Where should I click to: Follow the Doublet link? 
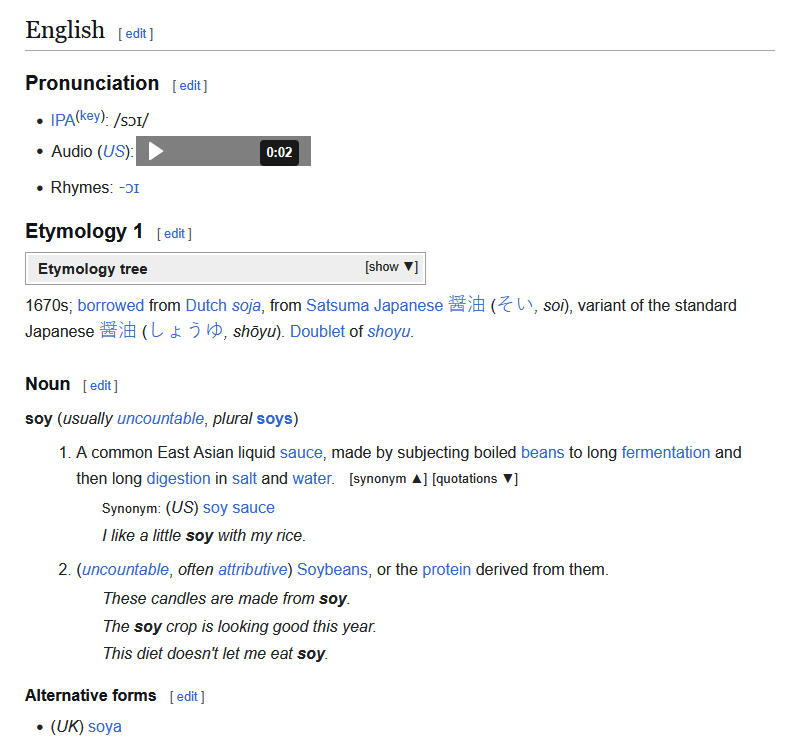[317, 331]
